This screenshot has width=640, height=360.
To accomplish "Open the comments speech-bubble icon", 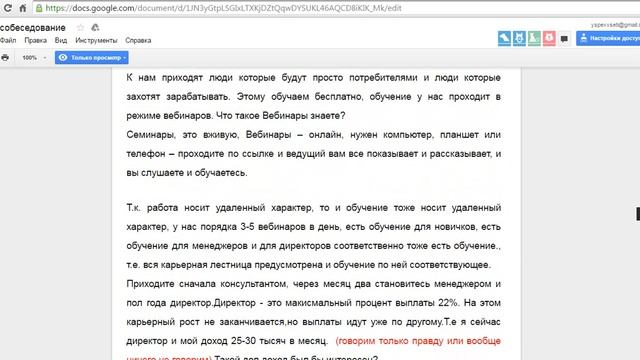I will point(564,39).
